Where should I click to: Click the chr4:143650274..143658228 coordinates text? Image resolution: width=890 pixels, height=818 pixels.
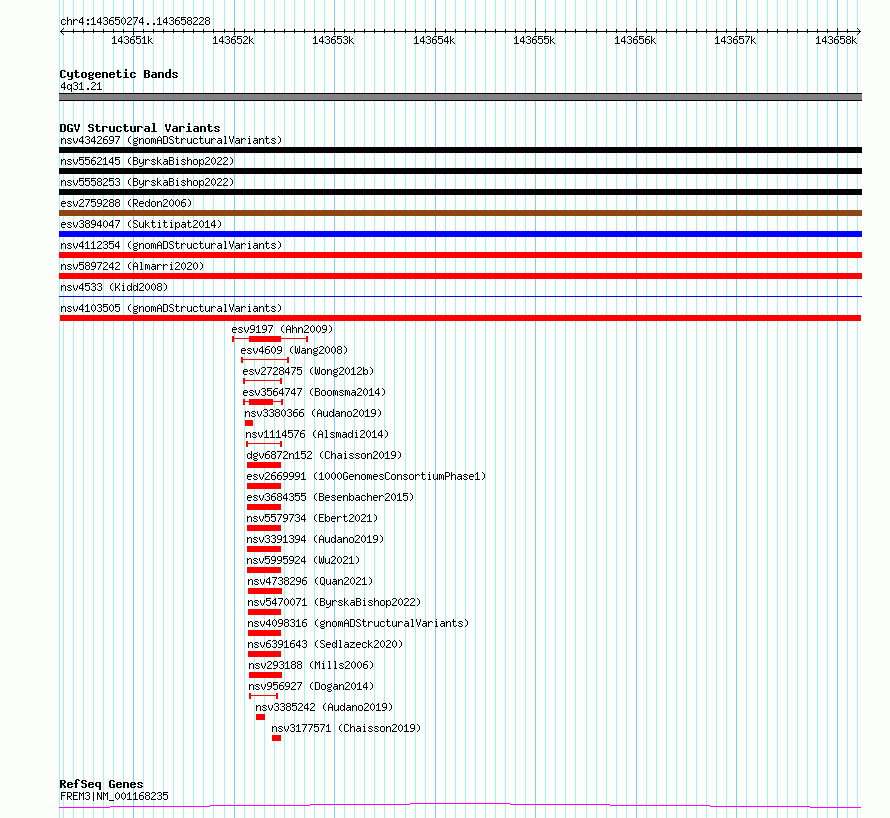point(135,21)
